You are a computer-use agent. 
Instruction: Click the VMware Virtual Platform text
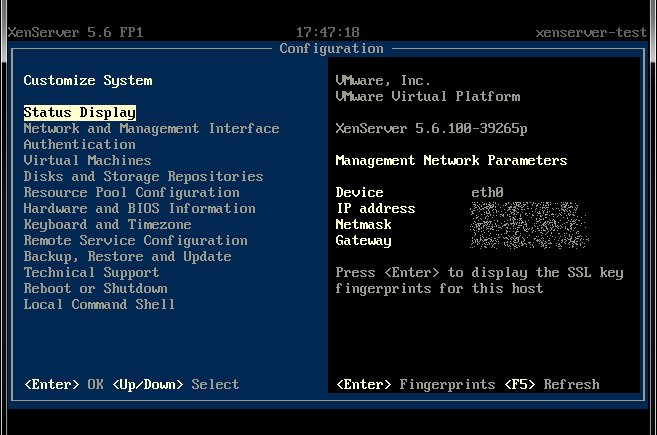[428, 96]
